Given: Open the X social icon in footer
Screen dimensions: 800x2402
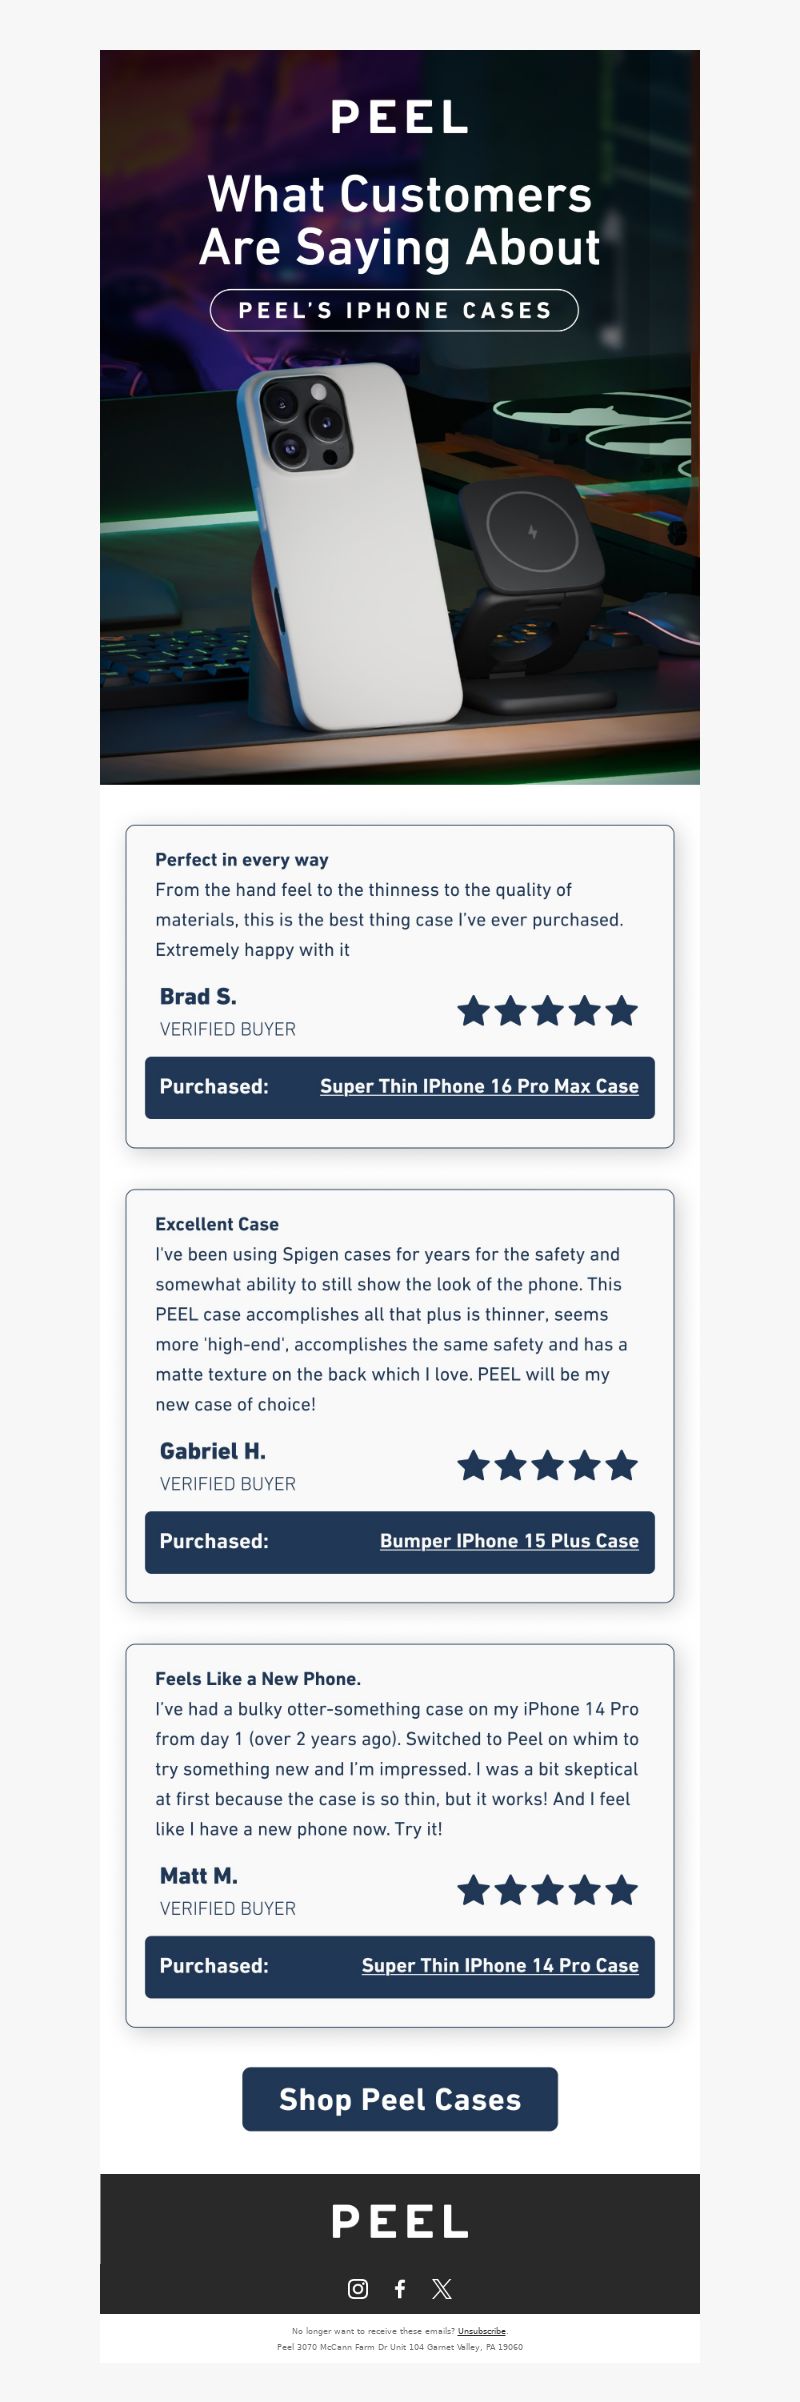Looking at the screenshot, I should 442,2288.
